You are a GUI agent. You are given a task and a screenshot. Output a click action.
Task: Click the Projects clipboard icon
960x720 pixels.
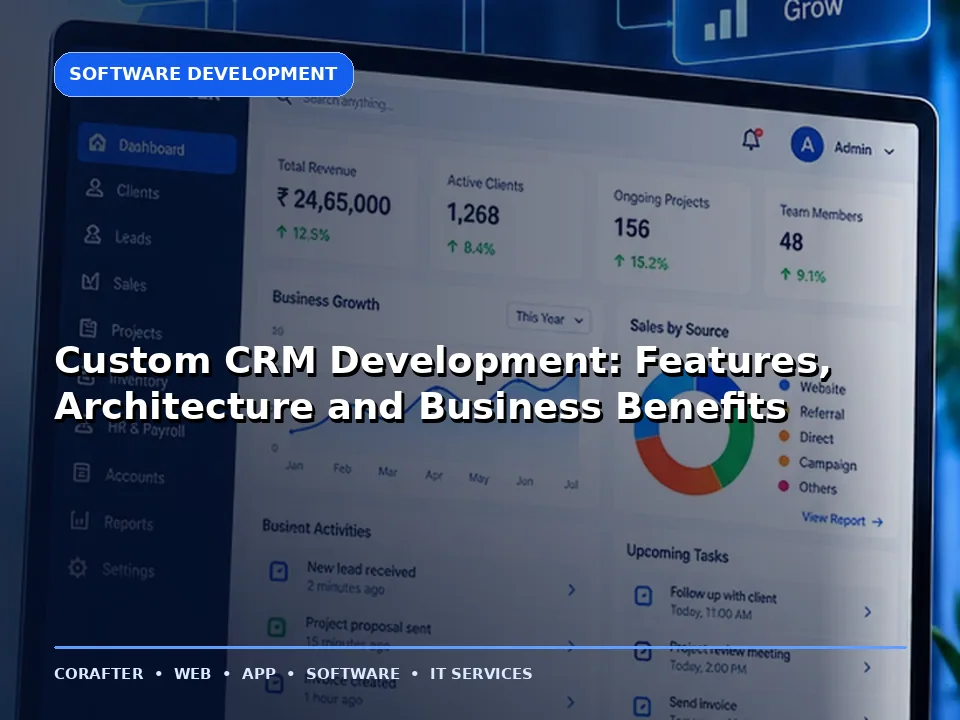[88, 328]
